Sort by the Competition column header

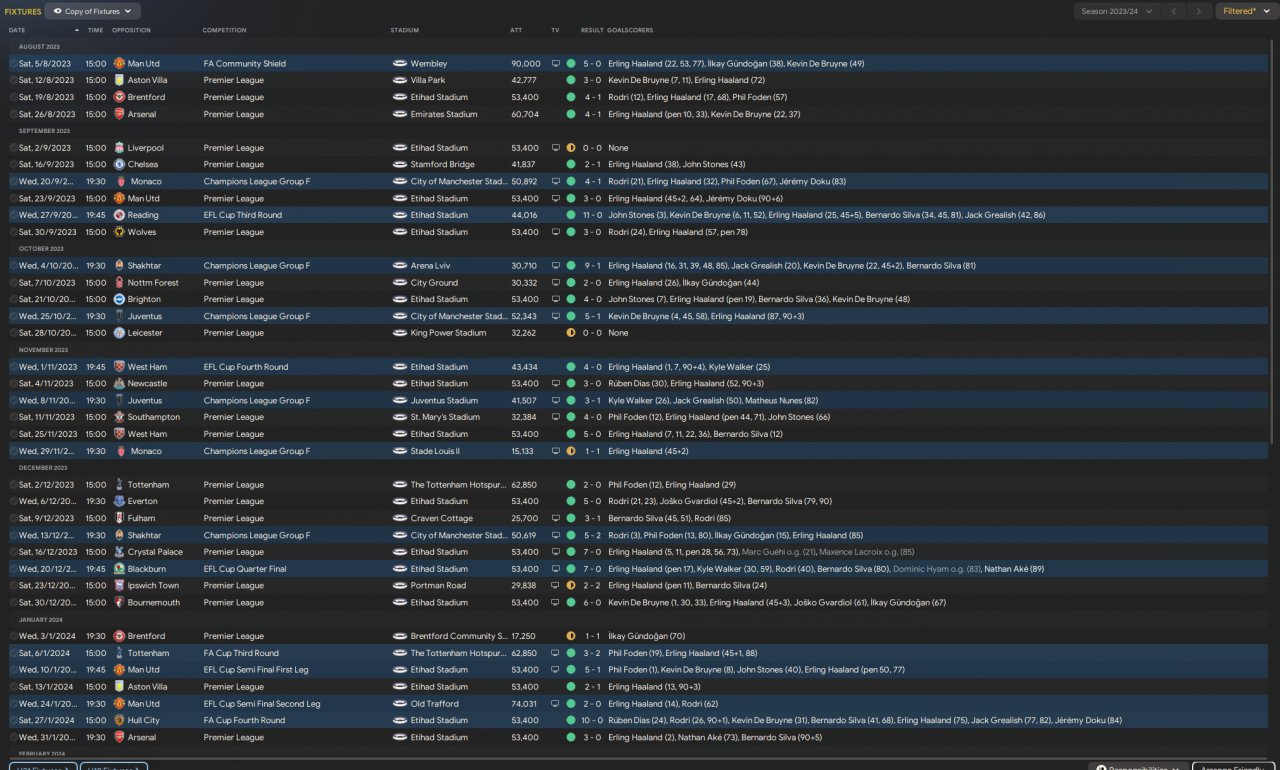click(224, 30)
